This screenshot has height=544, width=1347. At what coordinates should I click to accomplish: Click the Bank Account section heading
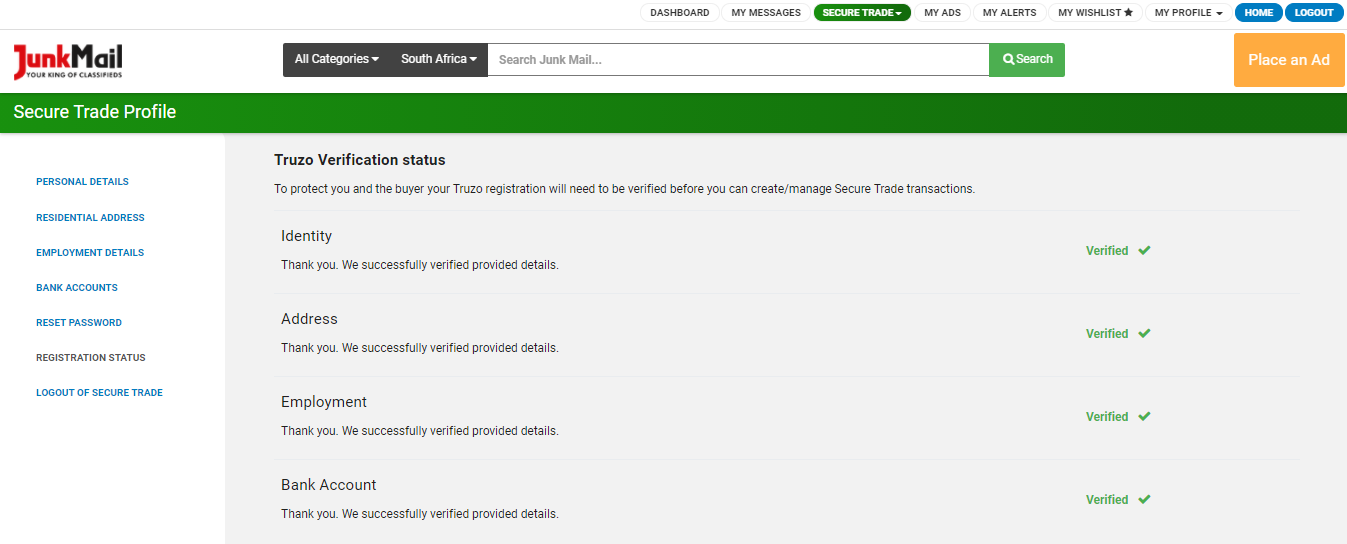pos(329,485)
